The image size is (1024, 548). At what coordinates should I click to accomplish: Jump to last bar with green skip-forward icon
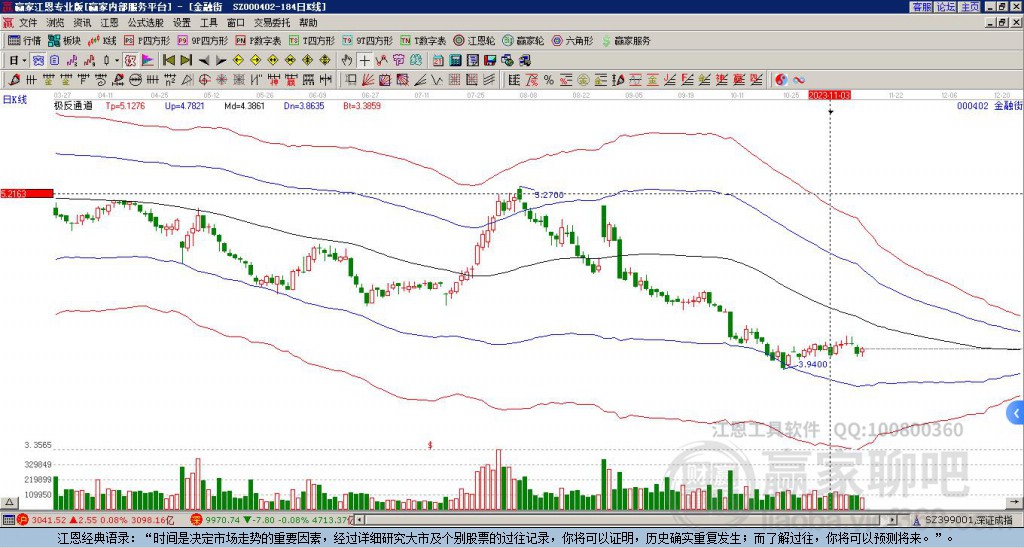click(186, 60)
